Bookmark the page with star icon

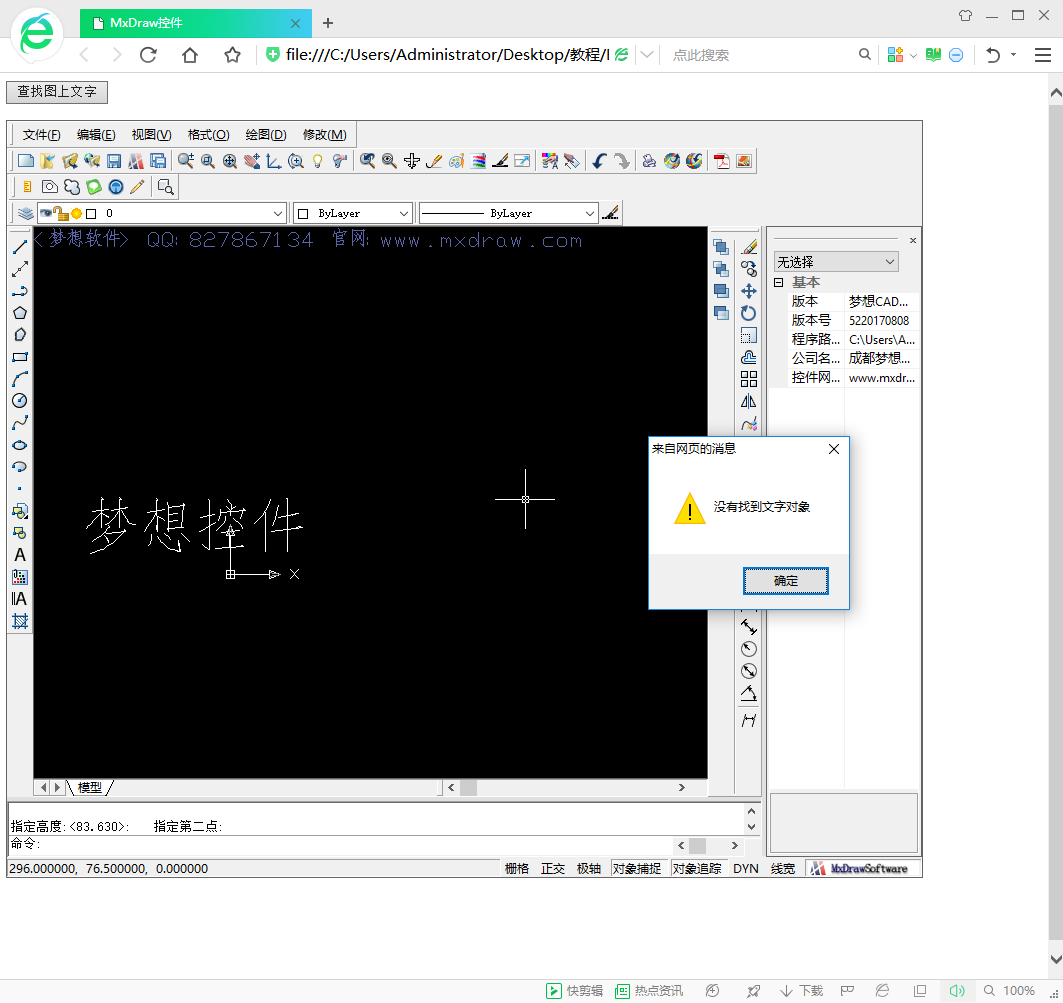(233, 55)
